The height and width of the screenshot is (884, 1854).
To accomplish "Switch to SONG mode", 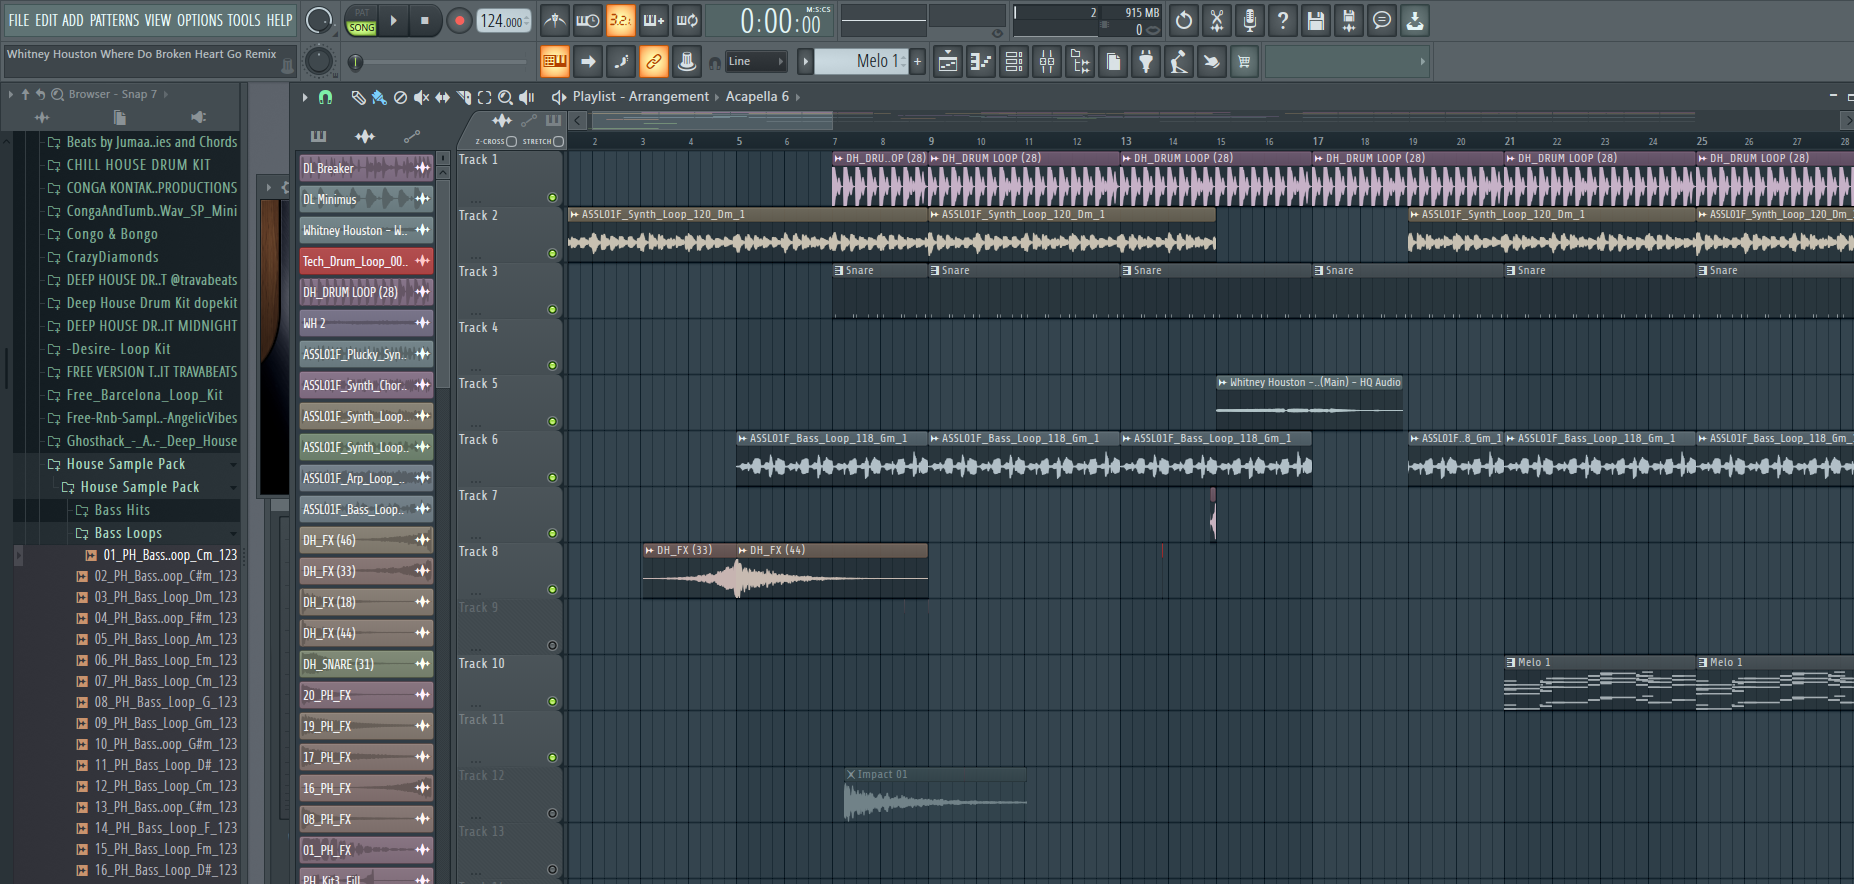I will [x=362, y=27].
